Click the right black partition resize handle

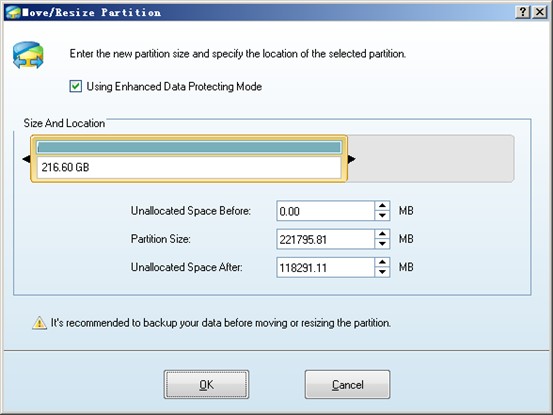[352, 159]
